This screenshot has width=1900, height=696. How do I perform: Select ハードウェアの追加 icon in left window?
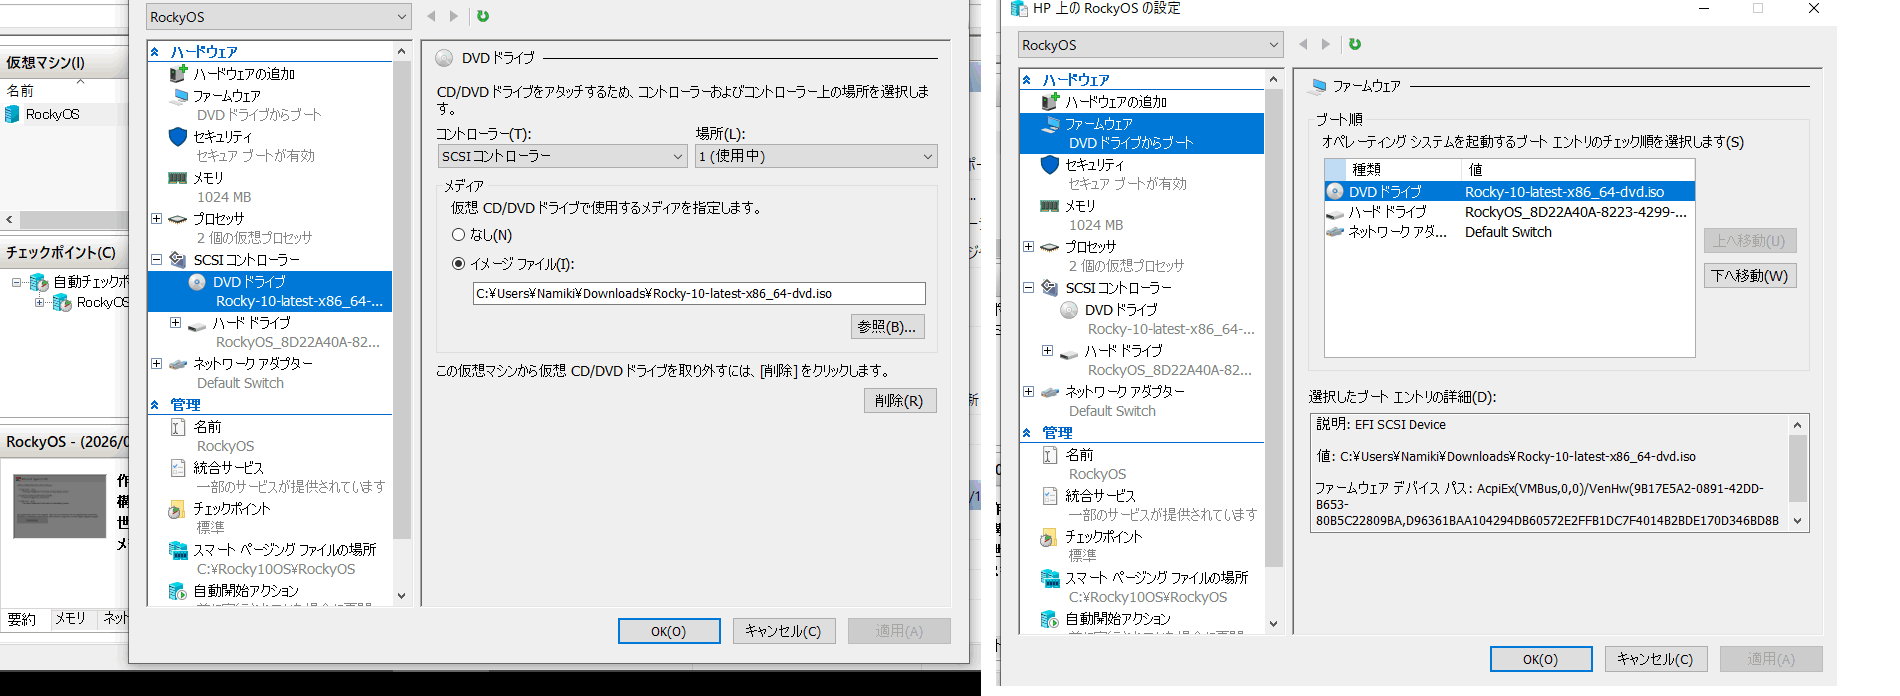(x=178, y=74)
